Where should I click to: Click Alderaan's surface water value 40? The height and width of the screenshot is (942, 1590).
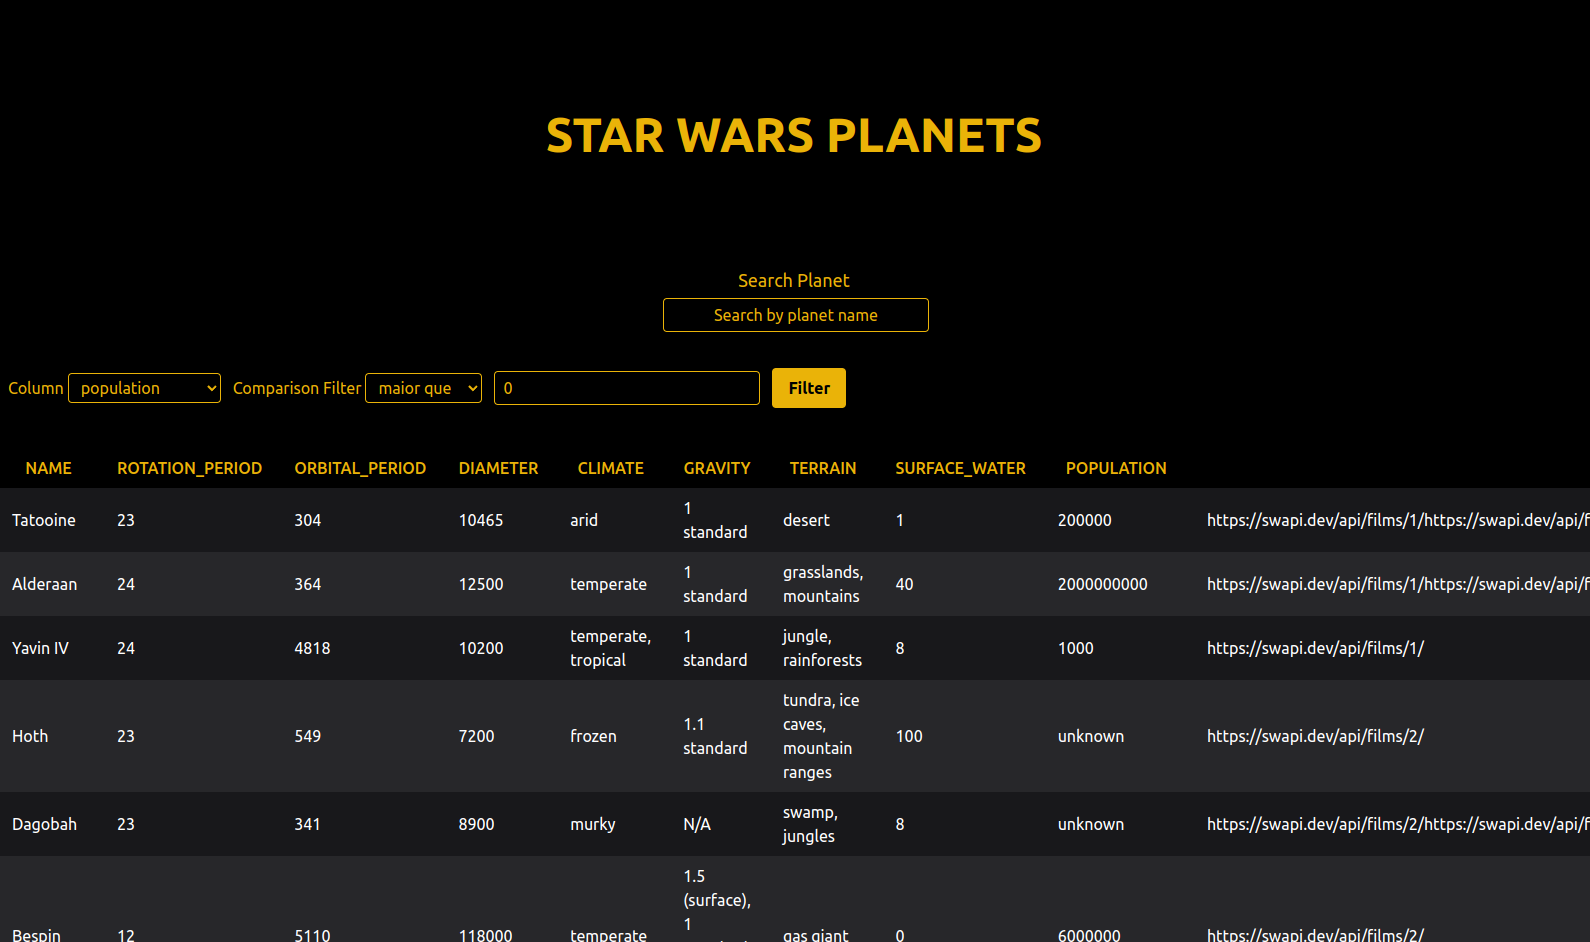point(905,584)
